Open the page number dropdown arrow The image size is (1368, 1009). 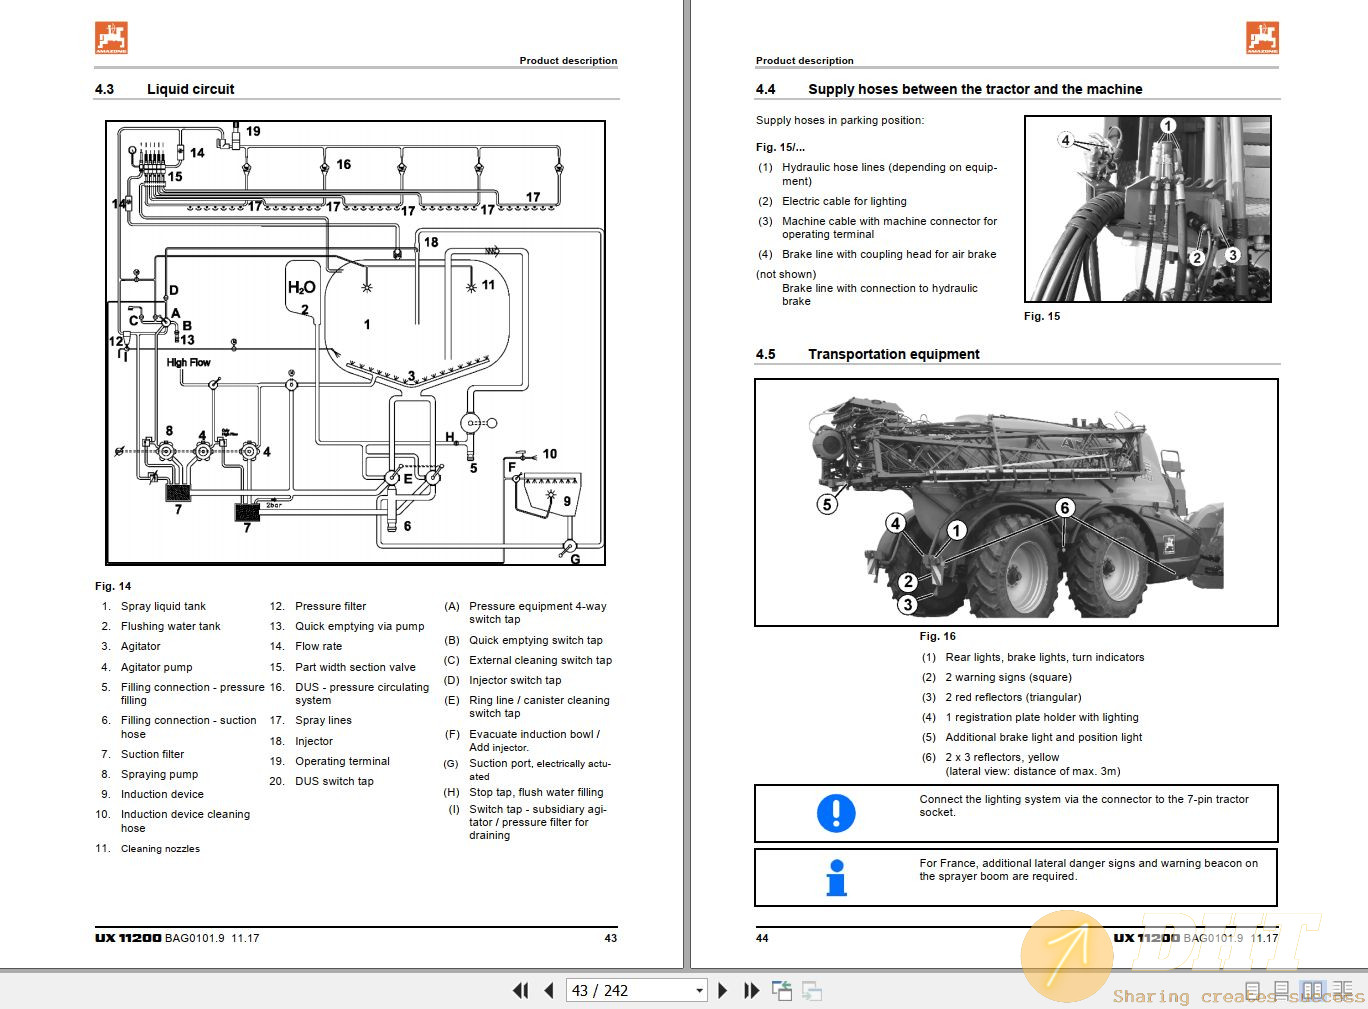[x=699, y=991]
